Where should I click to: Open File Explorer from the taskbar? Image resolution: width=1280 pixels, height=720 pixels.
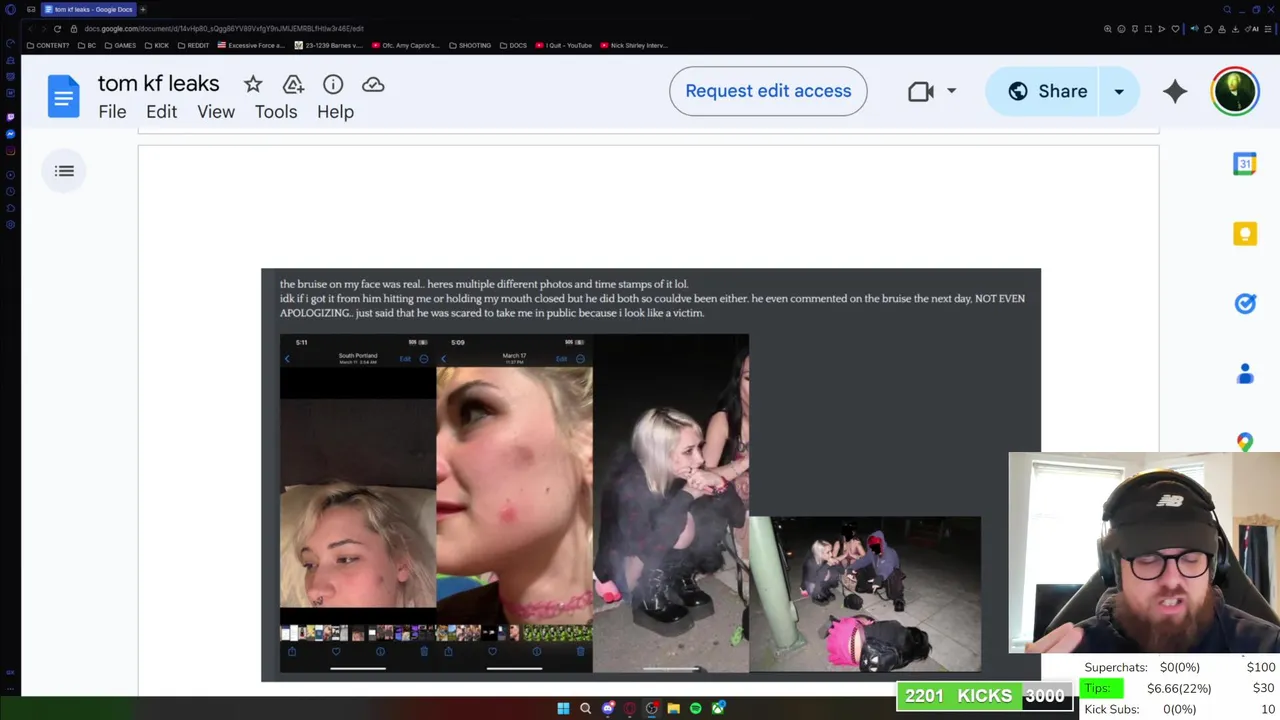click(673, 708)
